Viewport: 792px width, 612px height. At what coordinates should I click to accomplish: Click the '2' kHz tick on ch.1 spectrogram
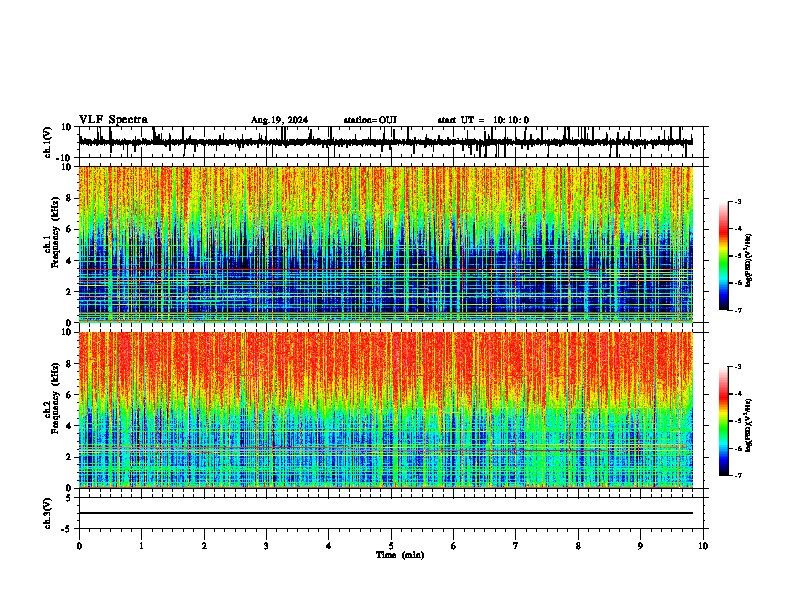(x=69, y=291)
